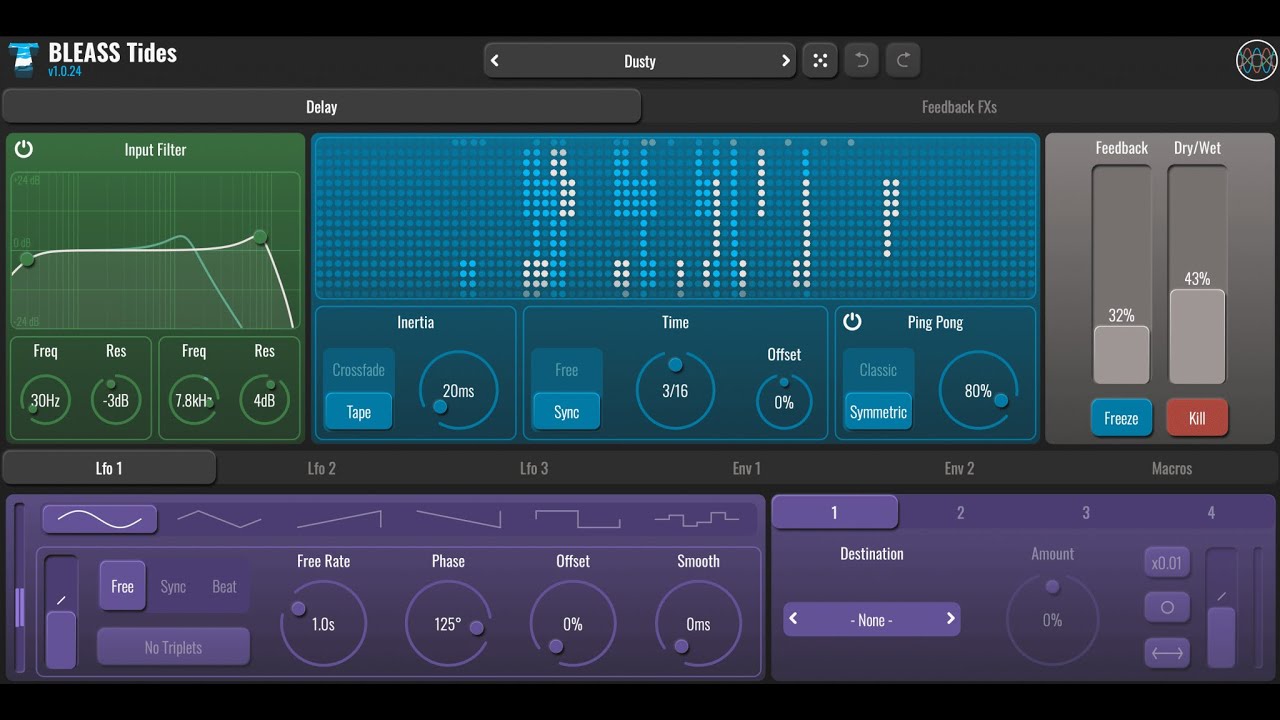Screen dimensions: 1280x720
Task: Select the square LFO waveform
Action: 578,519
